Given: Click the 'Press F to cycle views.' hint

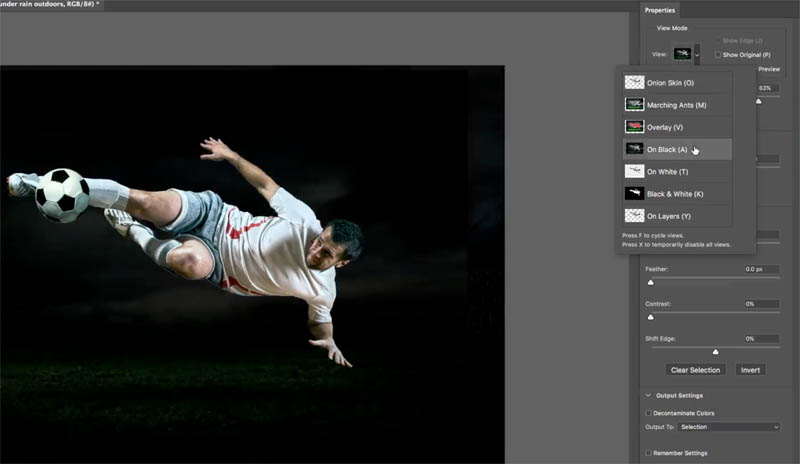Looking at the screenshot, I should (653, 235).
